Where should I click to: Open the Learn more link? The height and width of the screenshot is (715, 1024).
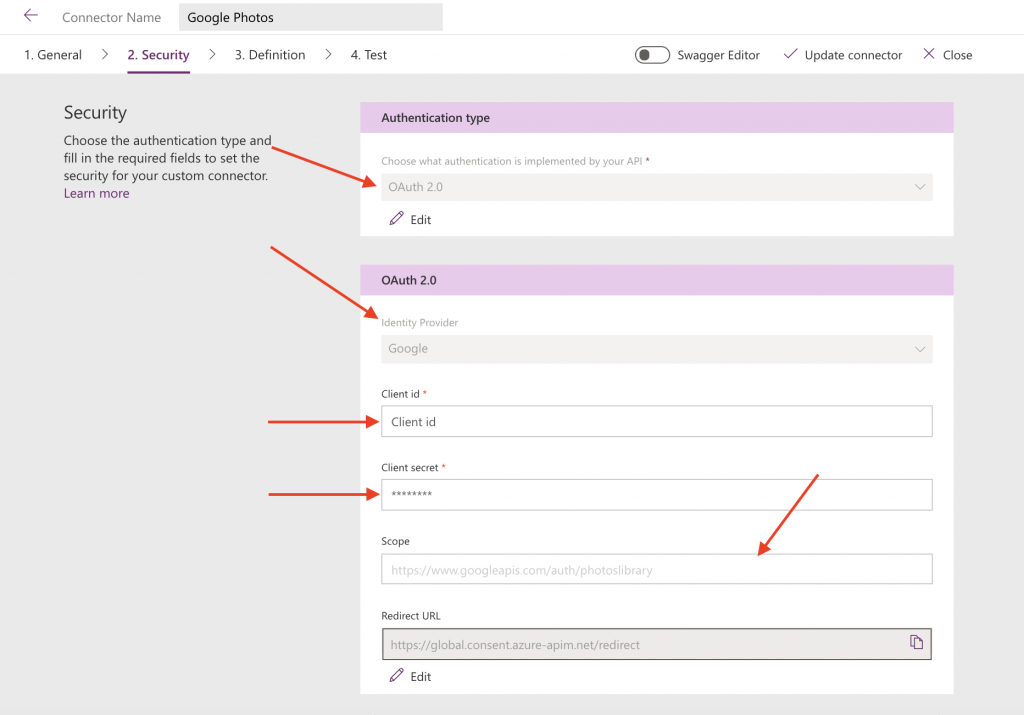pyautogui.click(x=96, y=193)
